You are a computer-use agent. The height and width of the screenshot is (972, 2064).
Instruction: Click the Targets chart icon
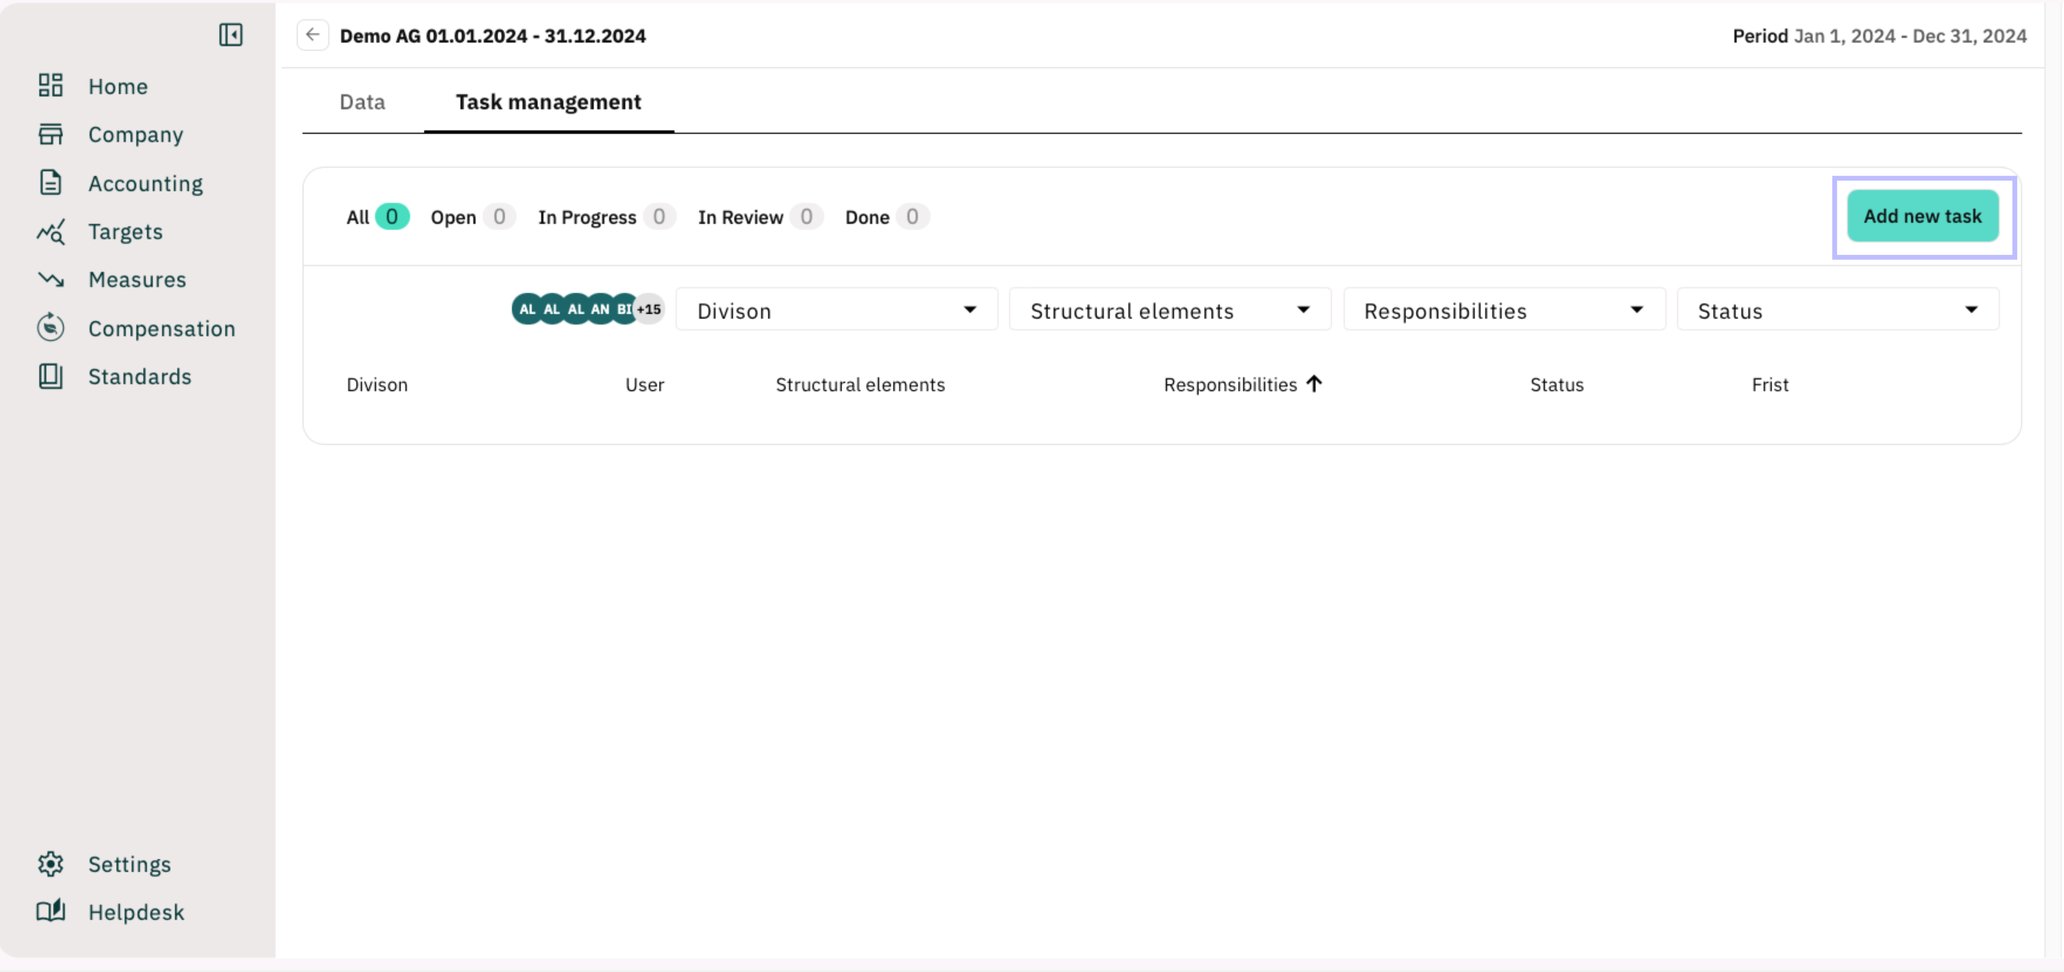coord(50,232)
